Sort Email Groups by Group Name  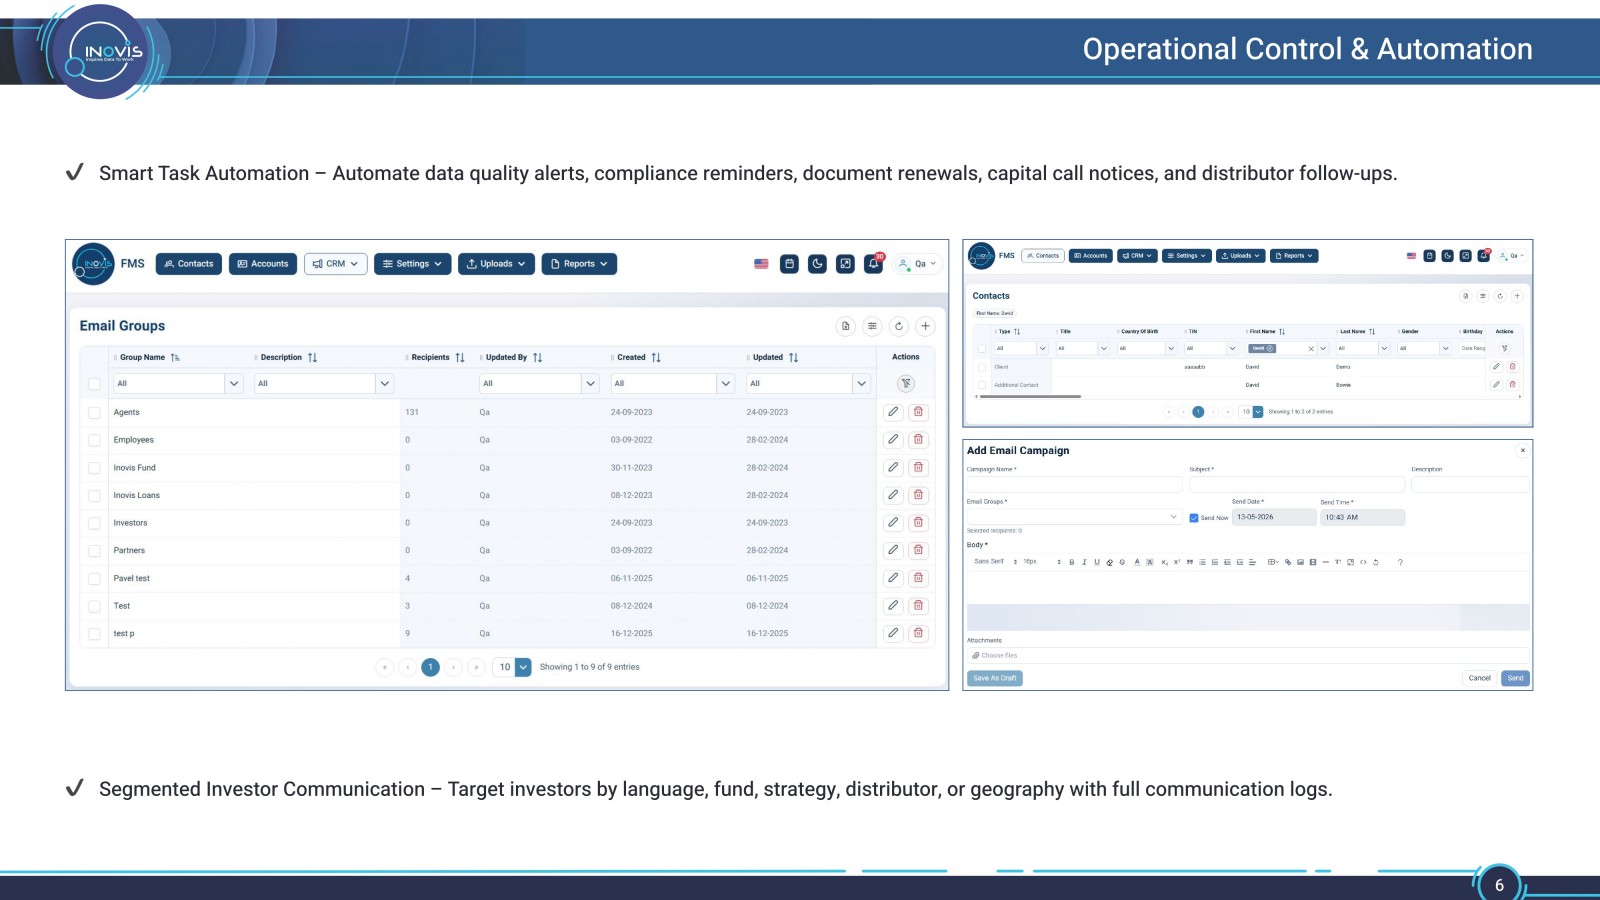click(175, 357)
